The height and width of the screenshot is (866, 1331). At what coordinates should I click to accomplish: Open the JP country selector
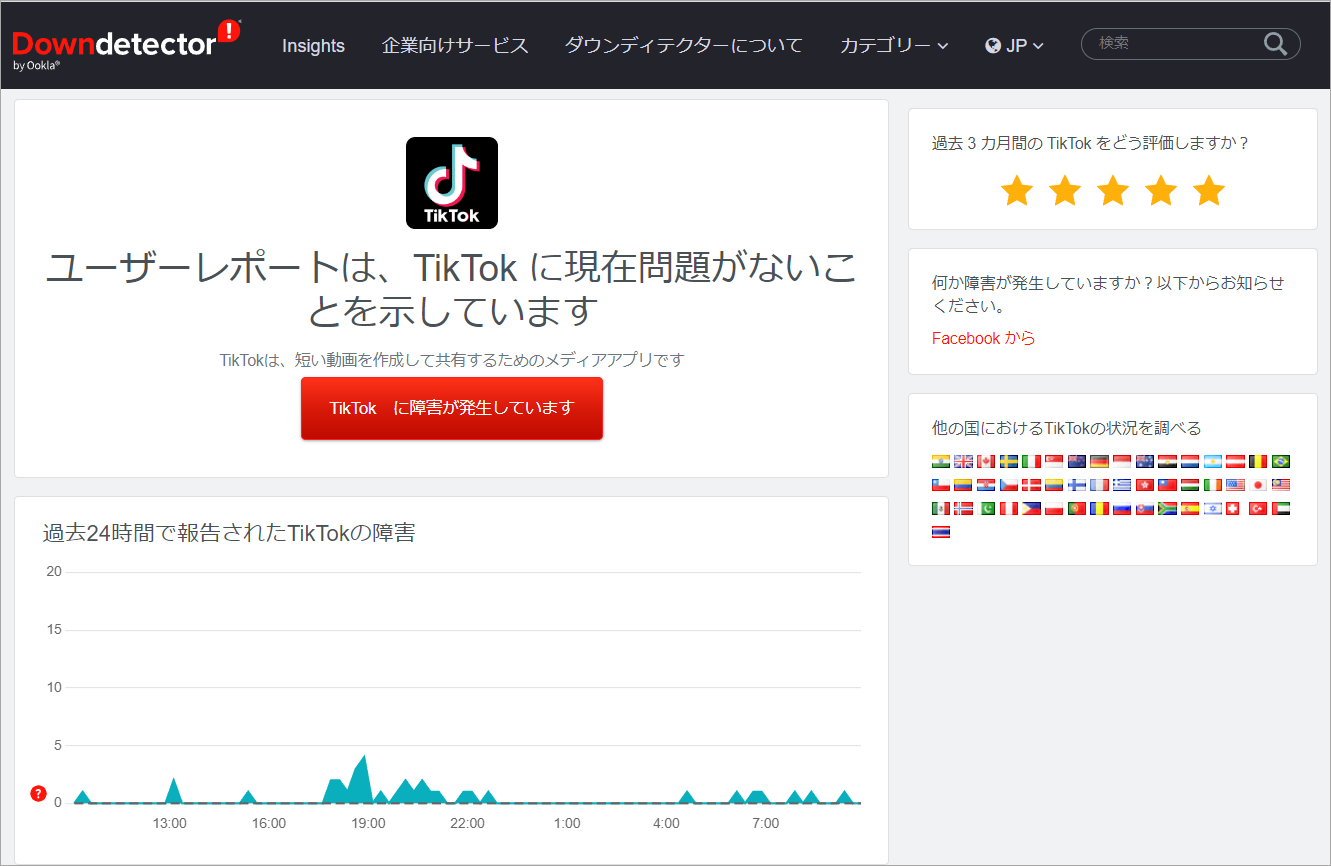point(1014,45)
